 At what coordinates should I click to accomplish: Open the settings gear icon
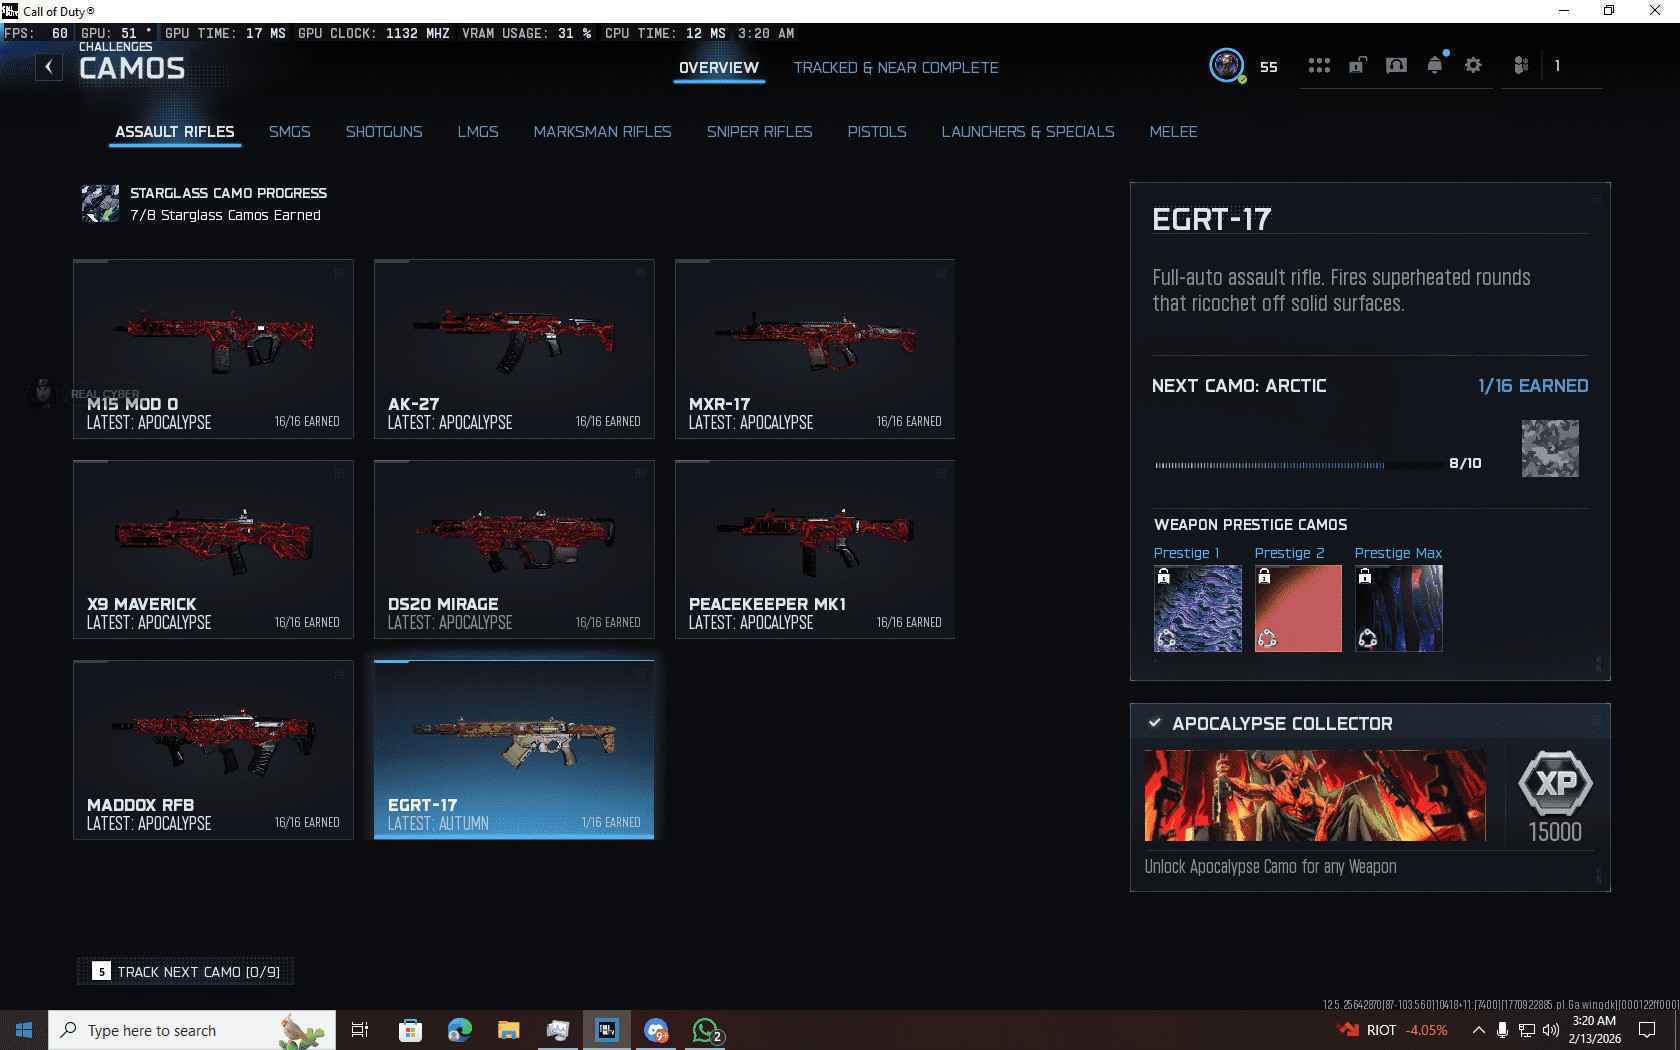pos(1473,66)
